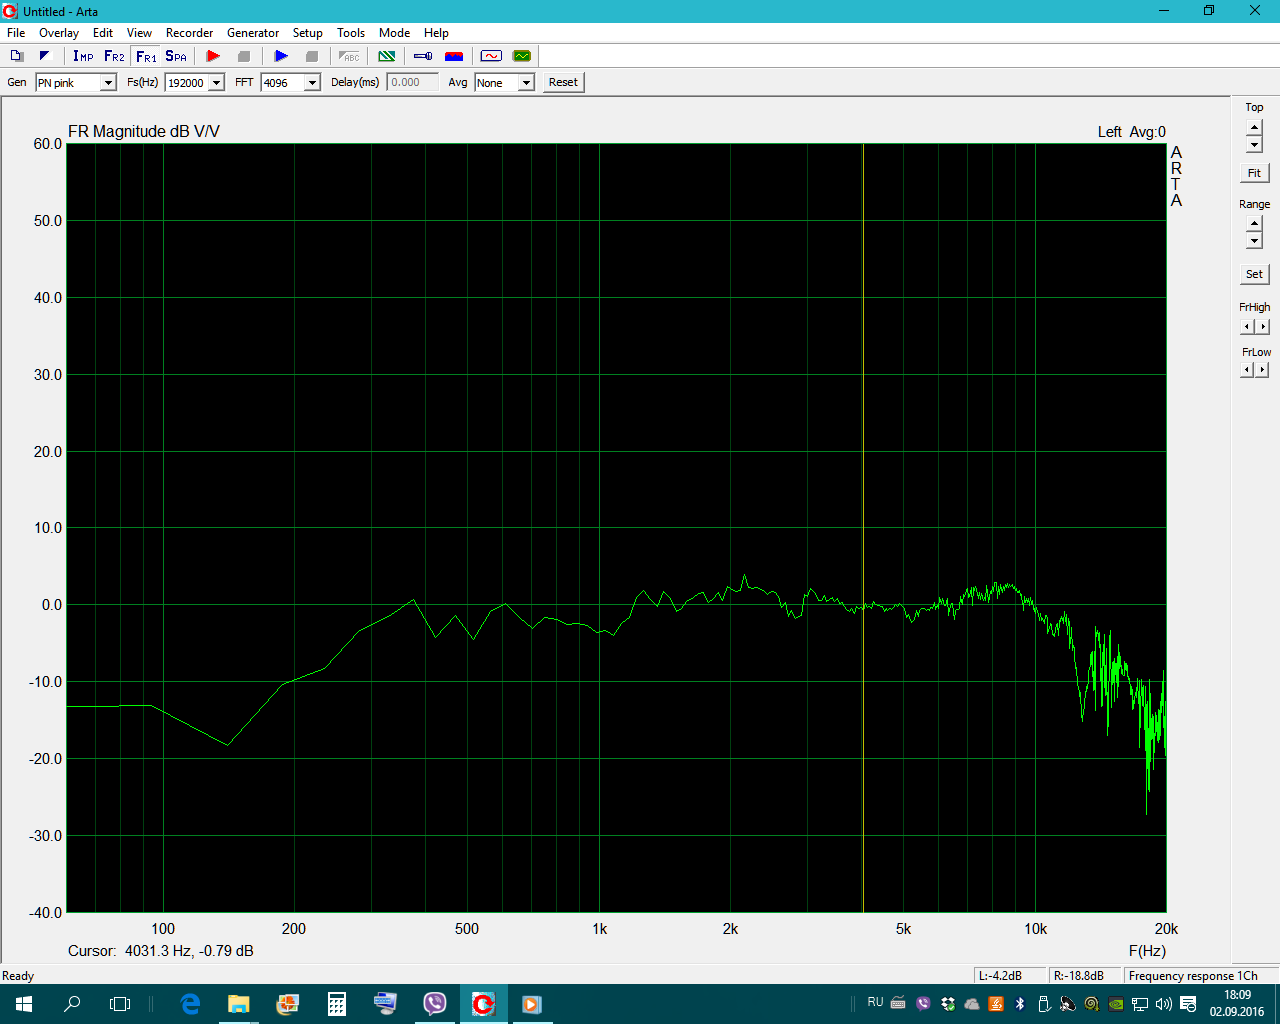The width and height of the screenshot is (1280, 1024).
Task: Click the green waveform display icon
Action: click(x=521, y=56)
